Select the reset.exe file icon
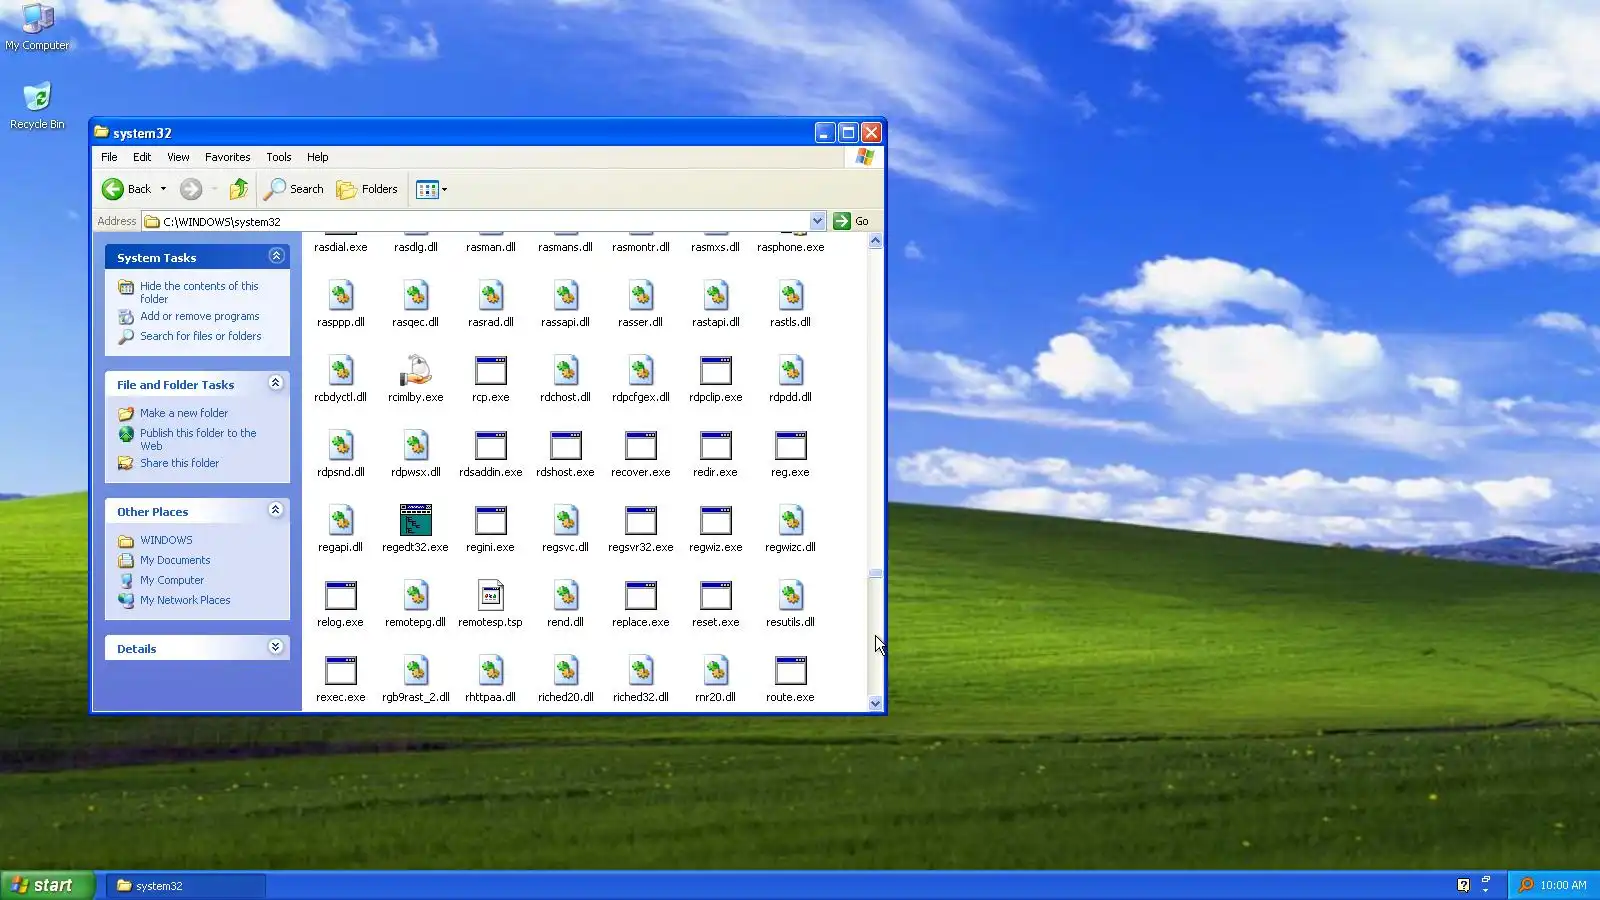The width and height of the screenshot is (1600, 900). 715,596
